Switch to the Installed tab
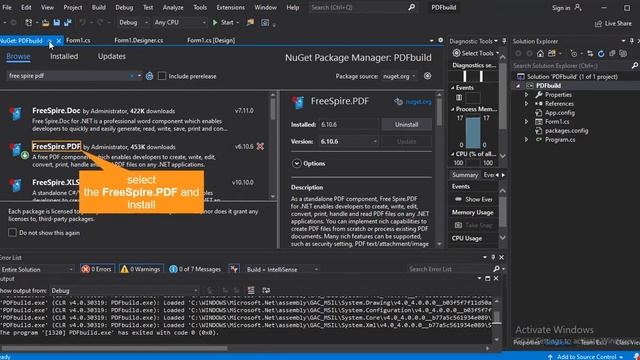This screenshot has width=640, height=360. [64, 56]
